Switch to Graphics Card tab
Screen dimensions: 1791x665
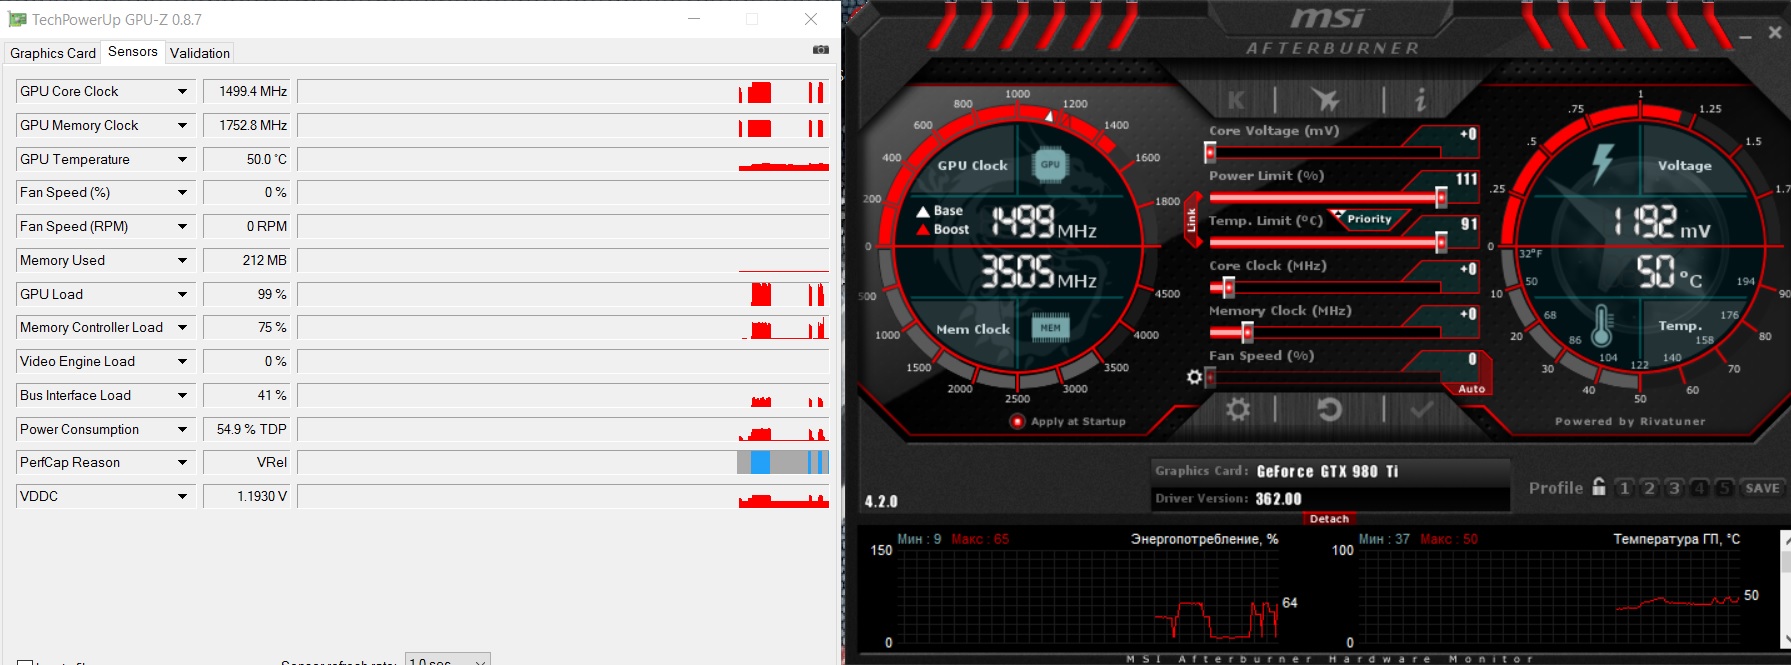click(x=53, y=53)
